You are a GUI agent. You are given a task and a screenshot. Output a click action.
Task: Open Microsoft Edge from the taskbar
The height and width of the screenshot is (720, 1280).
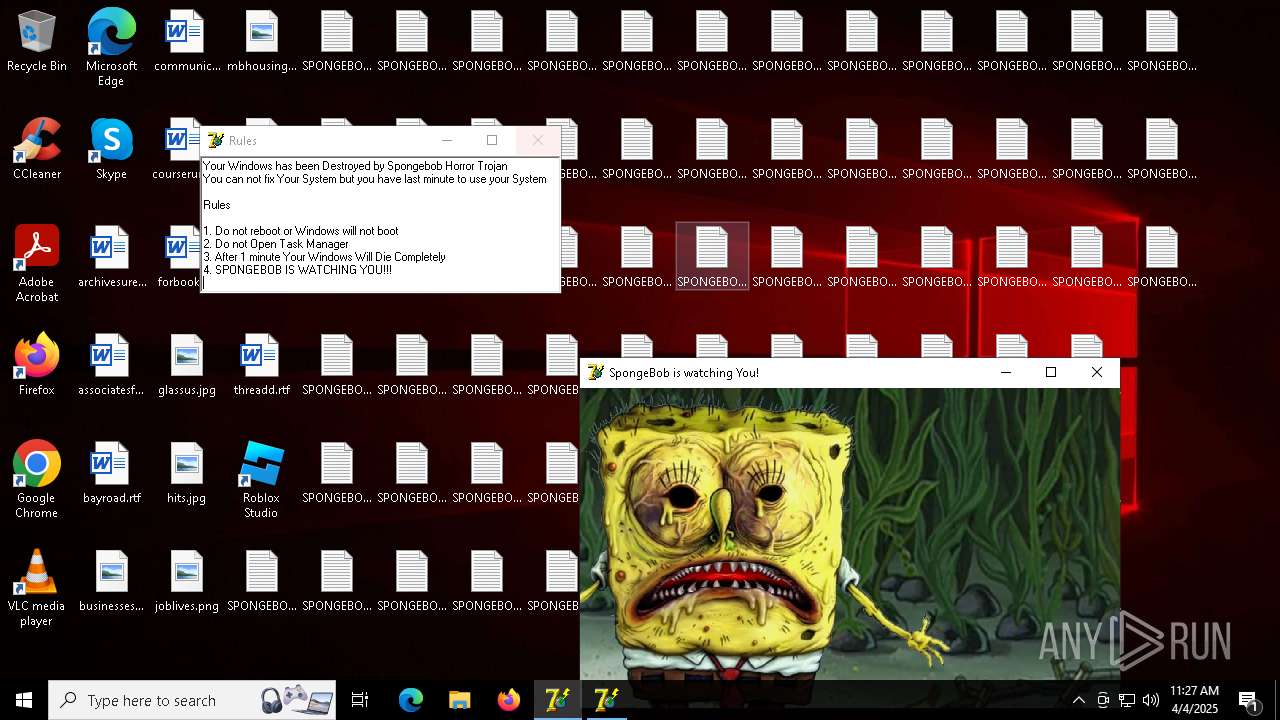click(411, 700)
